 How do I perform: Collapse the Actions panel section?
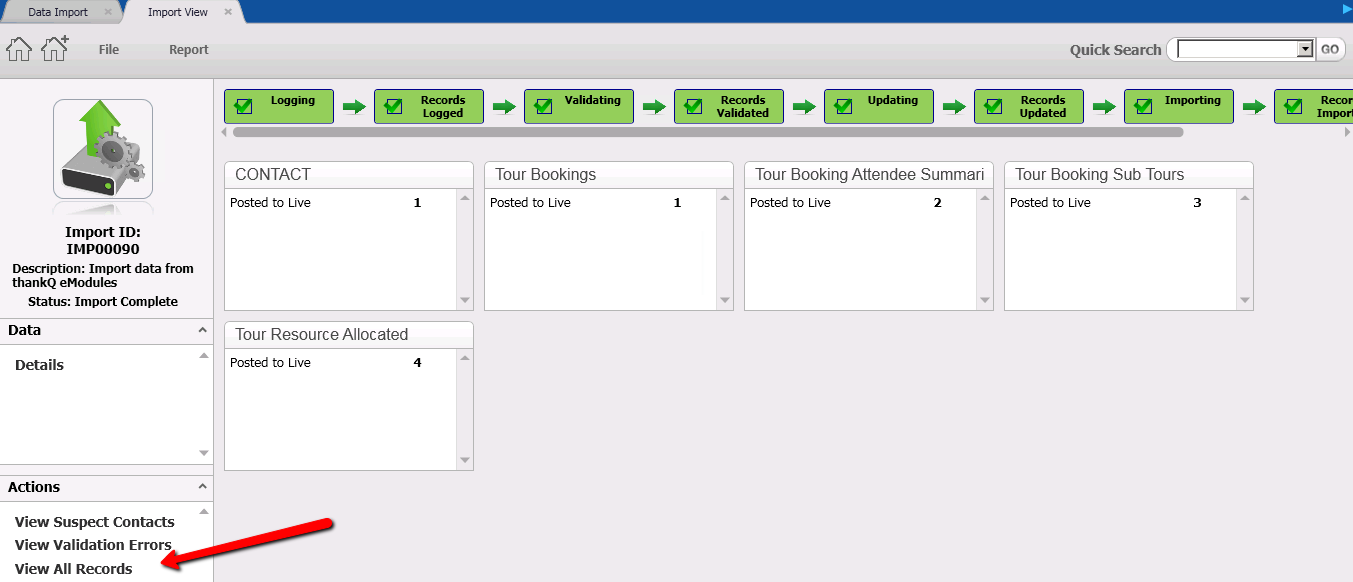202,487
